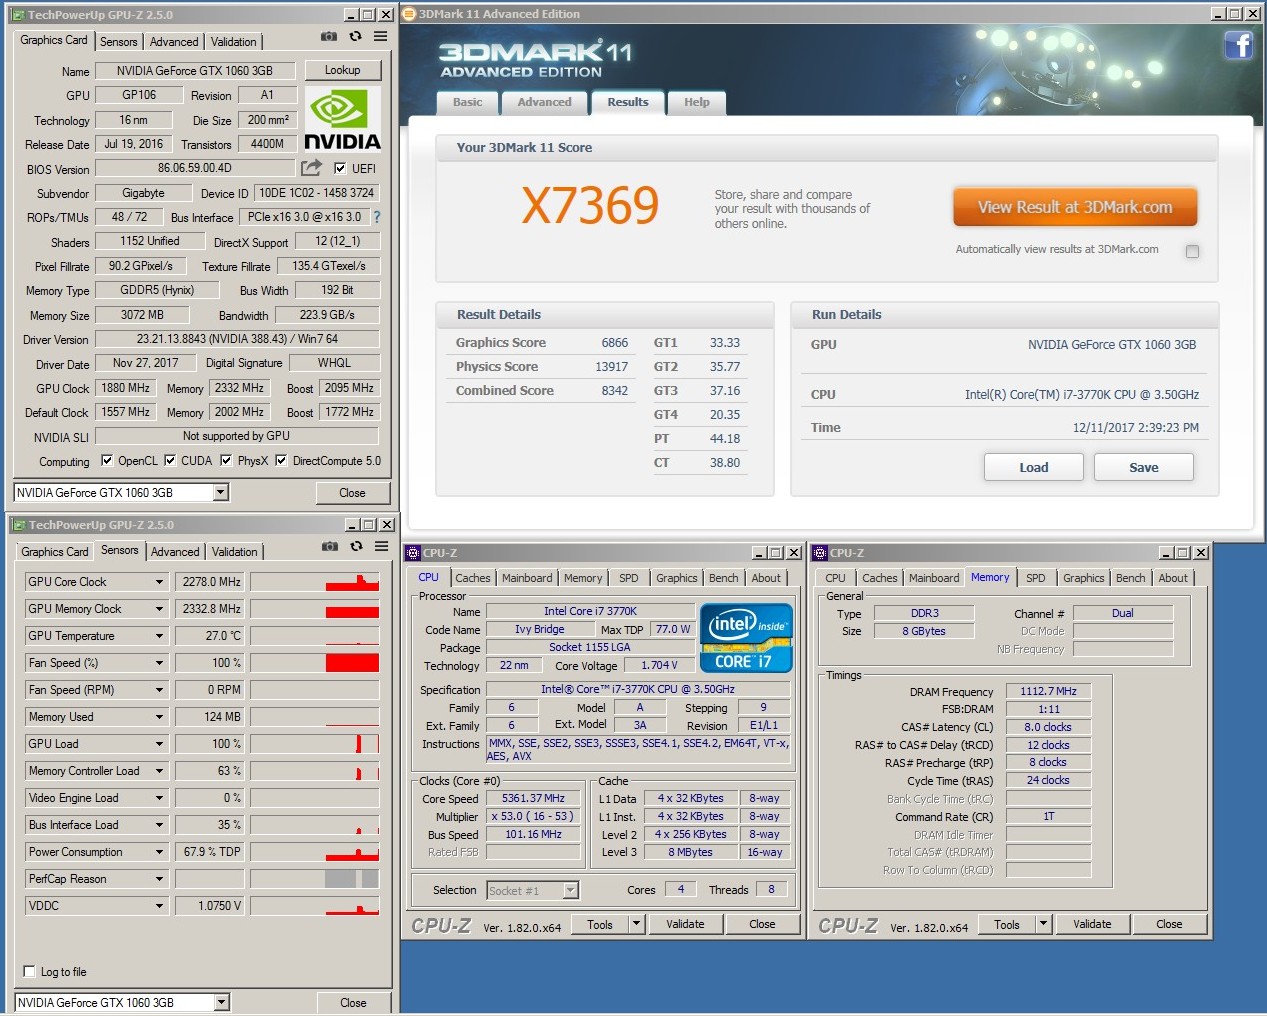Open the Power Consumption sensor dropdown
1267x1016 pixels.
tap(159, 852)
